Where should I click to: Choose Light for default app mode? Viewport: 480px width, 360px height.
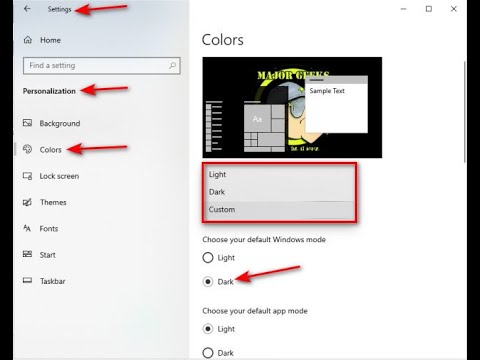208,329
